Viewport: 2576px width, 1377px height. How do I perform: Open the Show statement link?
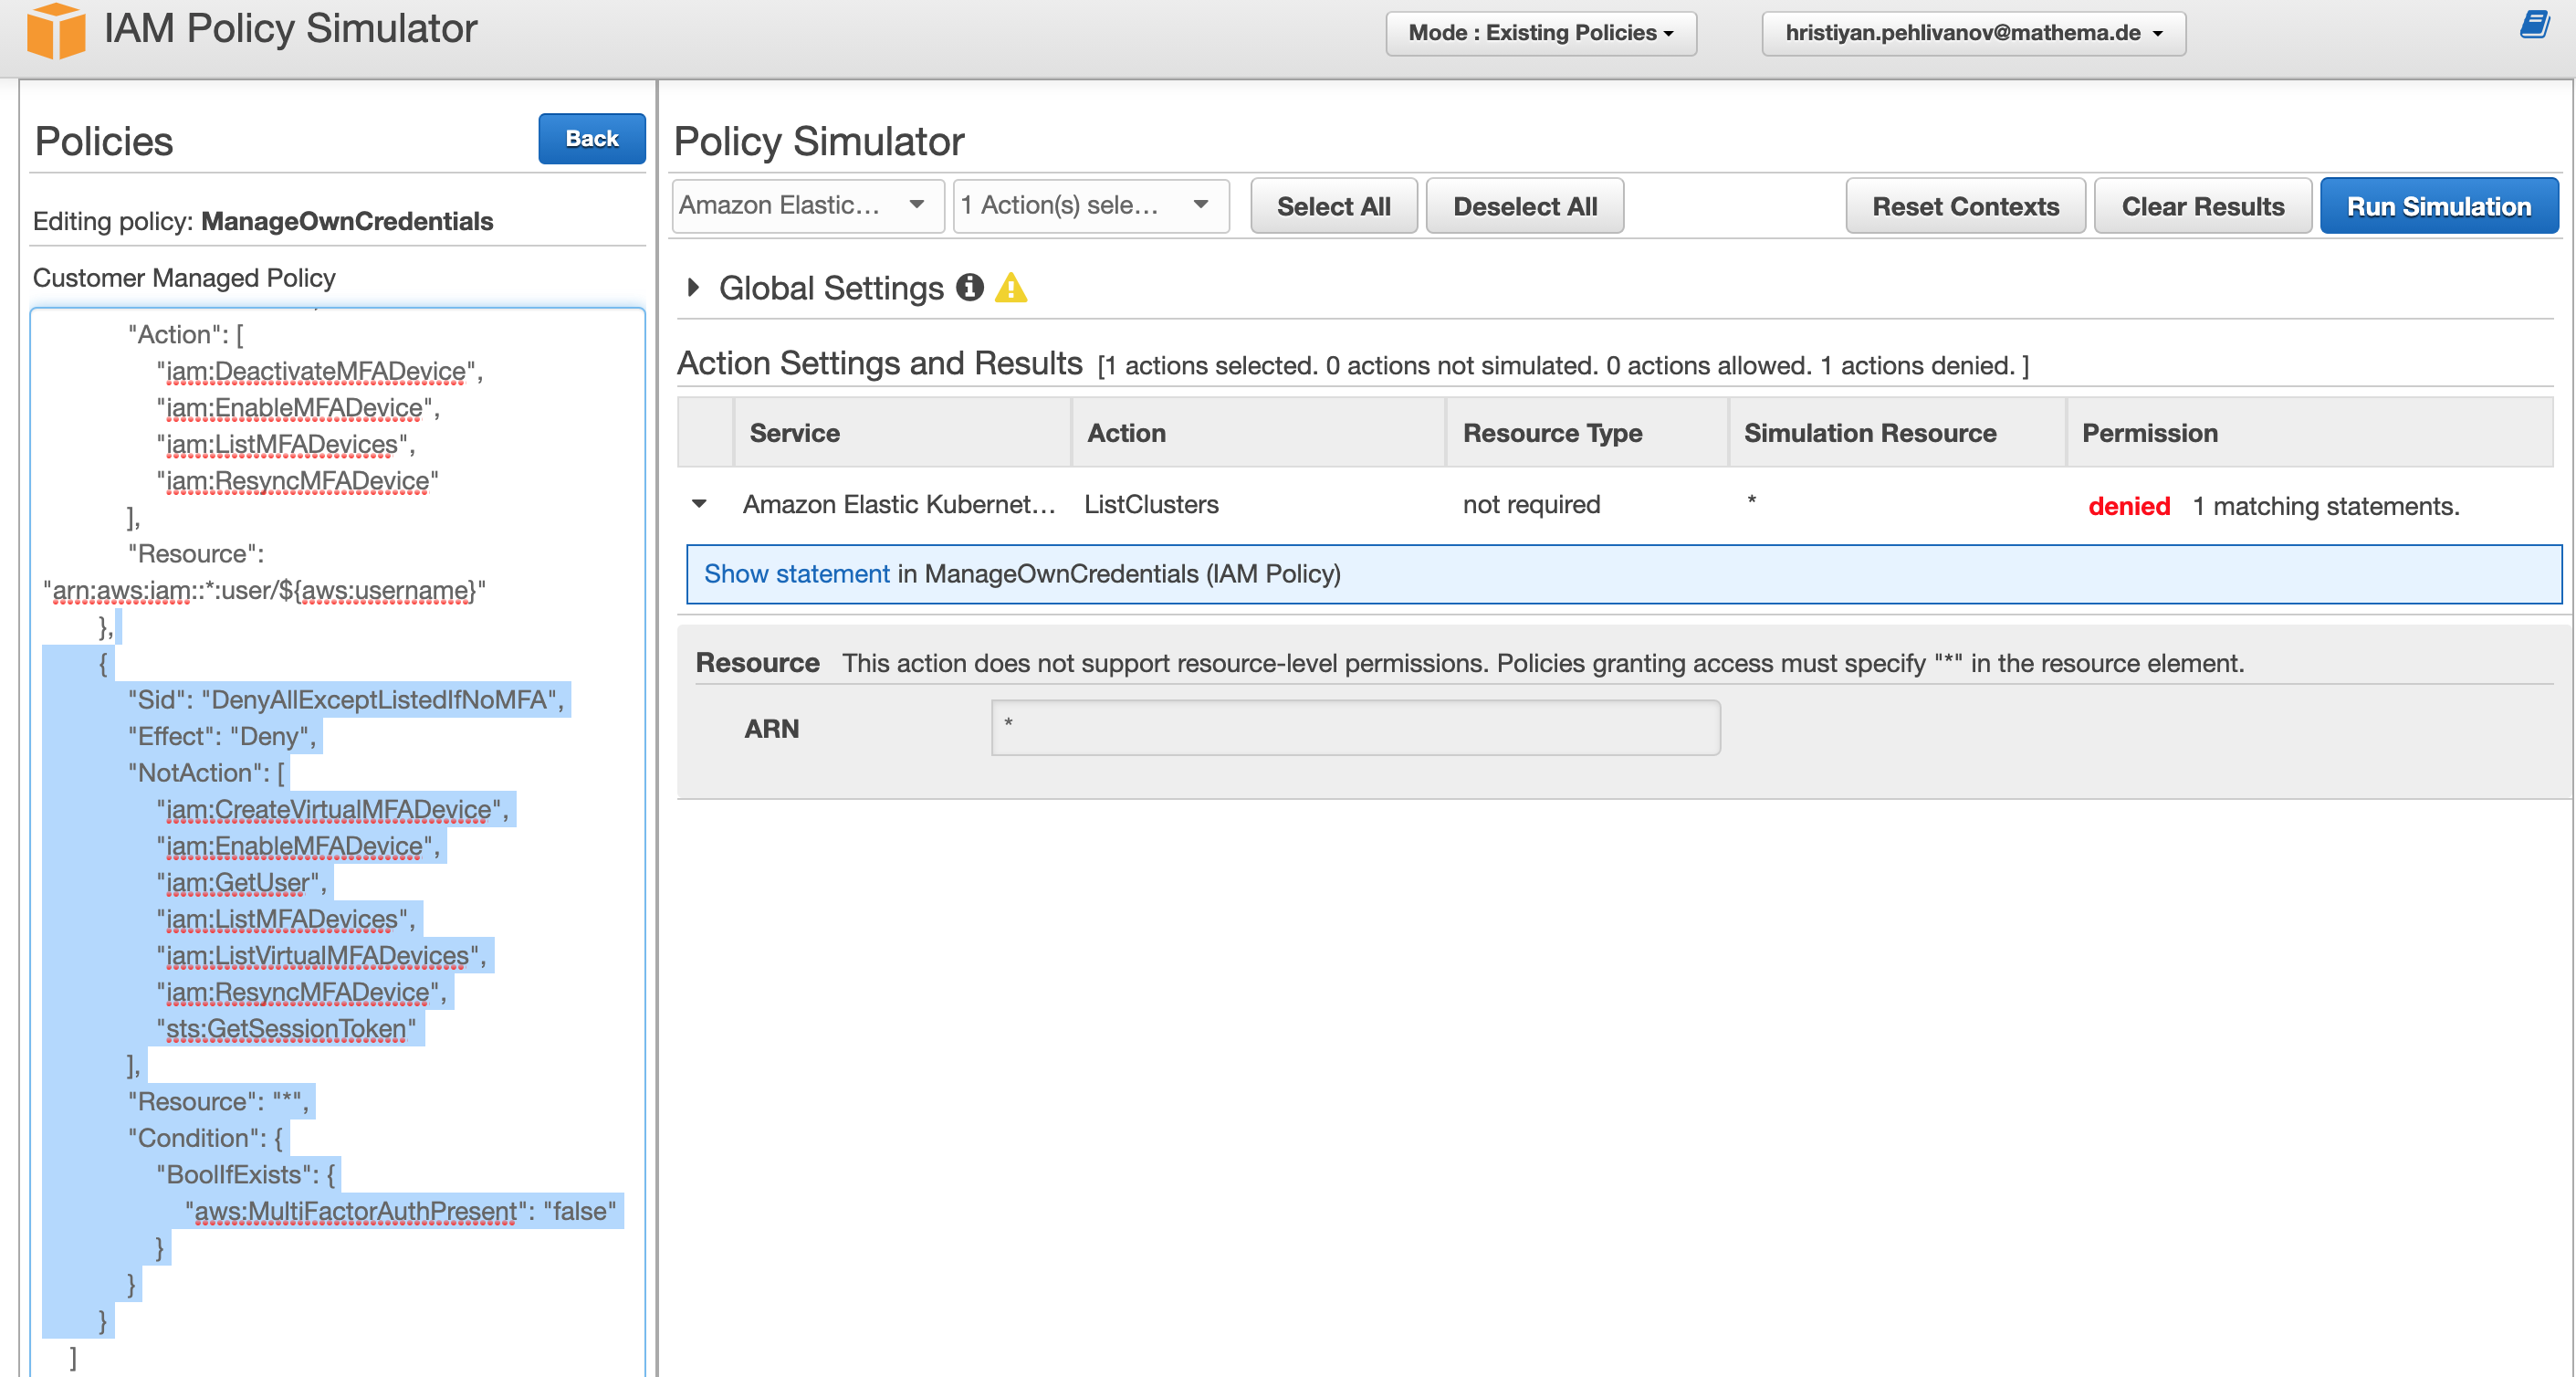(x=796, y=574)
